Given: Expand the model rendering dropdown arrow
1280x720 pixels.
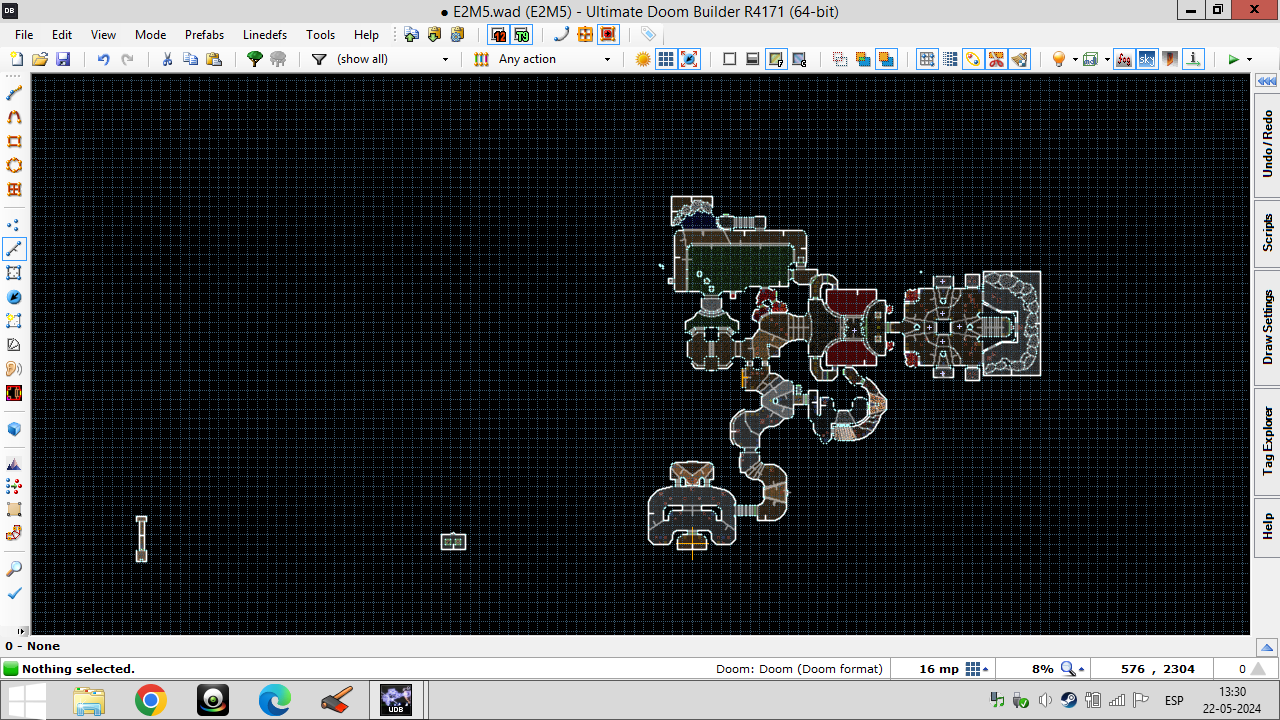Looking at the screenshot, I should pos(1107,60).
